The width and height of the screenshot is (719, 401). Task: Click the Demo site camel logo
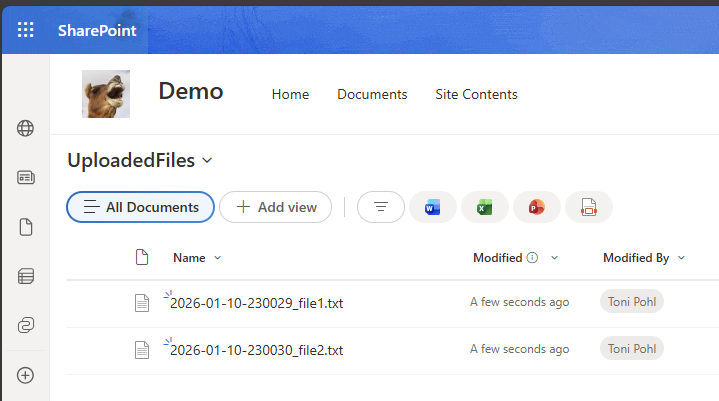(106, 94)
